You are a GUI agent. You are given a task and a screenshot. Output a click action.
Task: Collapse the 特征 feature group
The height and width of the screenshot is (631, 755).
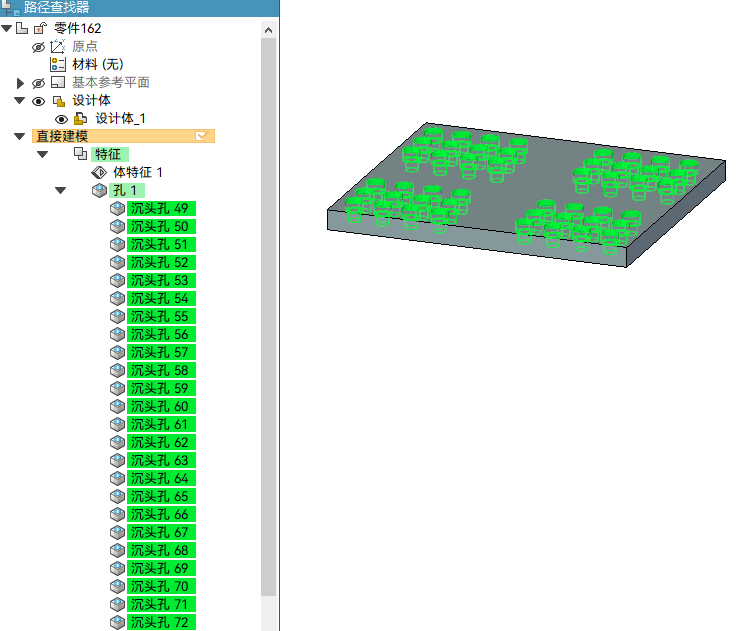42,155
